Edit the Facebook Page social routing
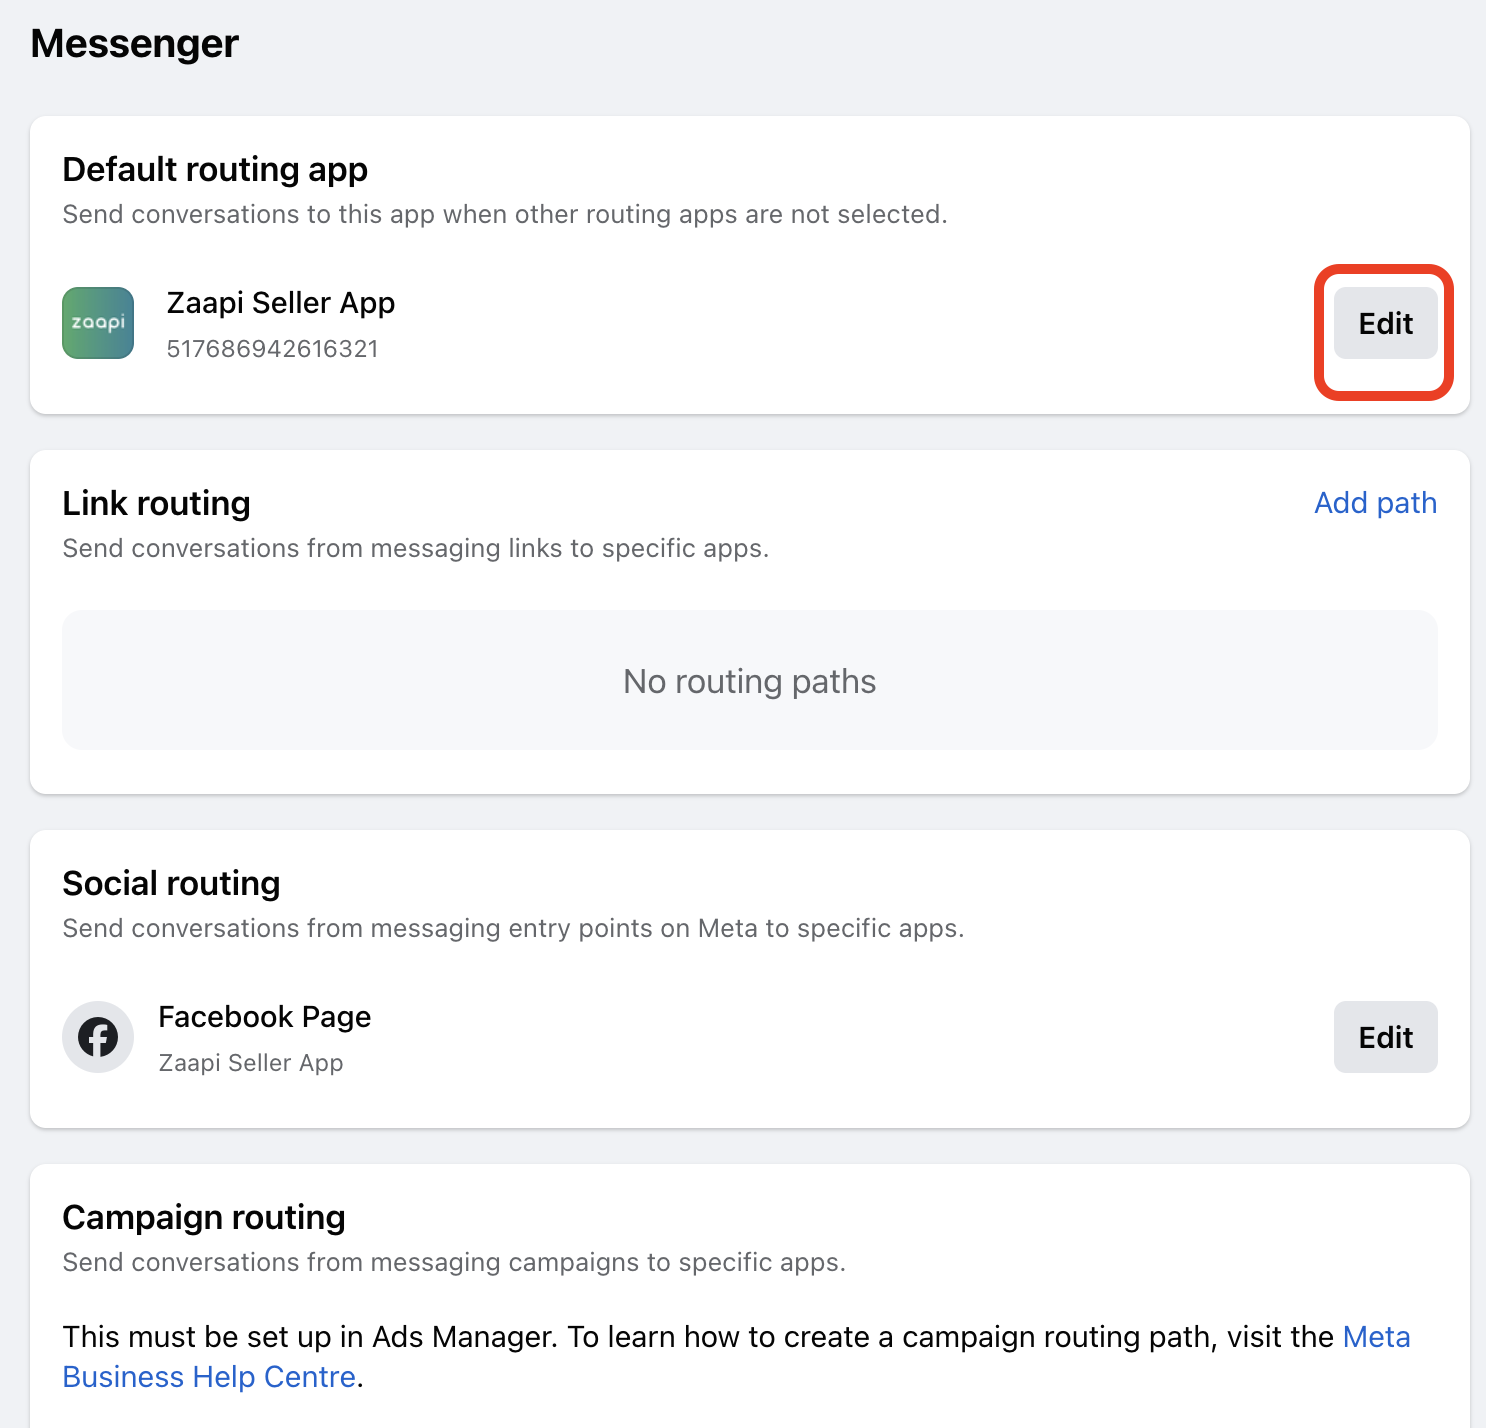1486x1428 pixels. [1385, 1037]
